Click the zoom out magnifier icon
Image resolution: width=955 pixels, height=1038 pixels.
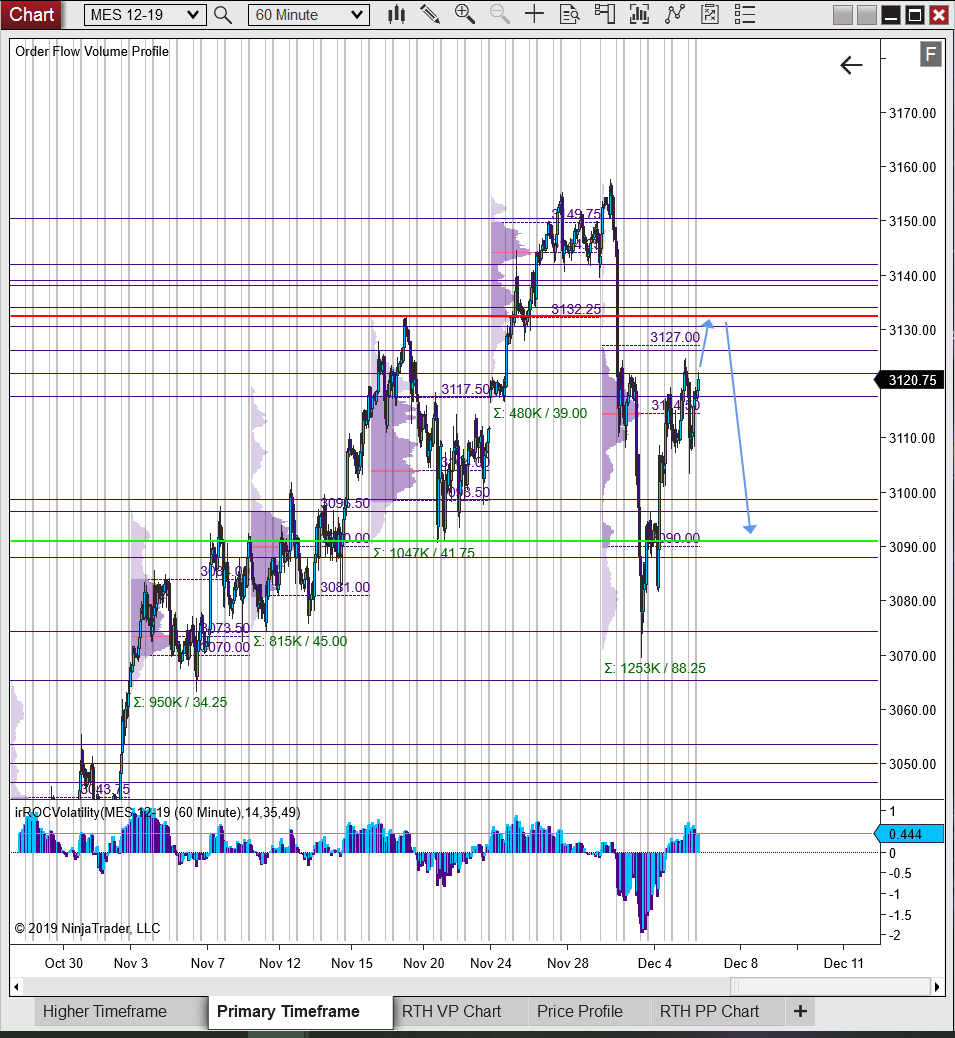coord(500,14)
